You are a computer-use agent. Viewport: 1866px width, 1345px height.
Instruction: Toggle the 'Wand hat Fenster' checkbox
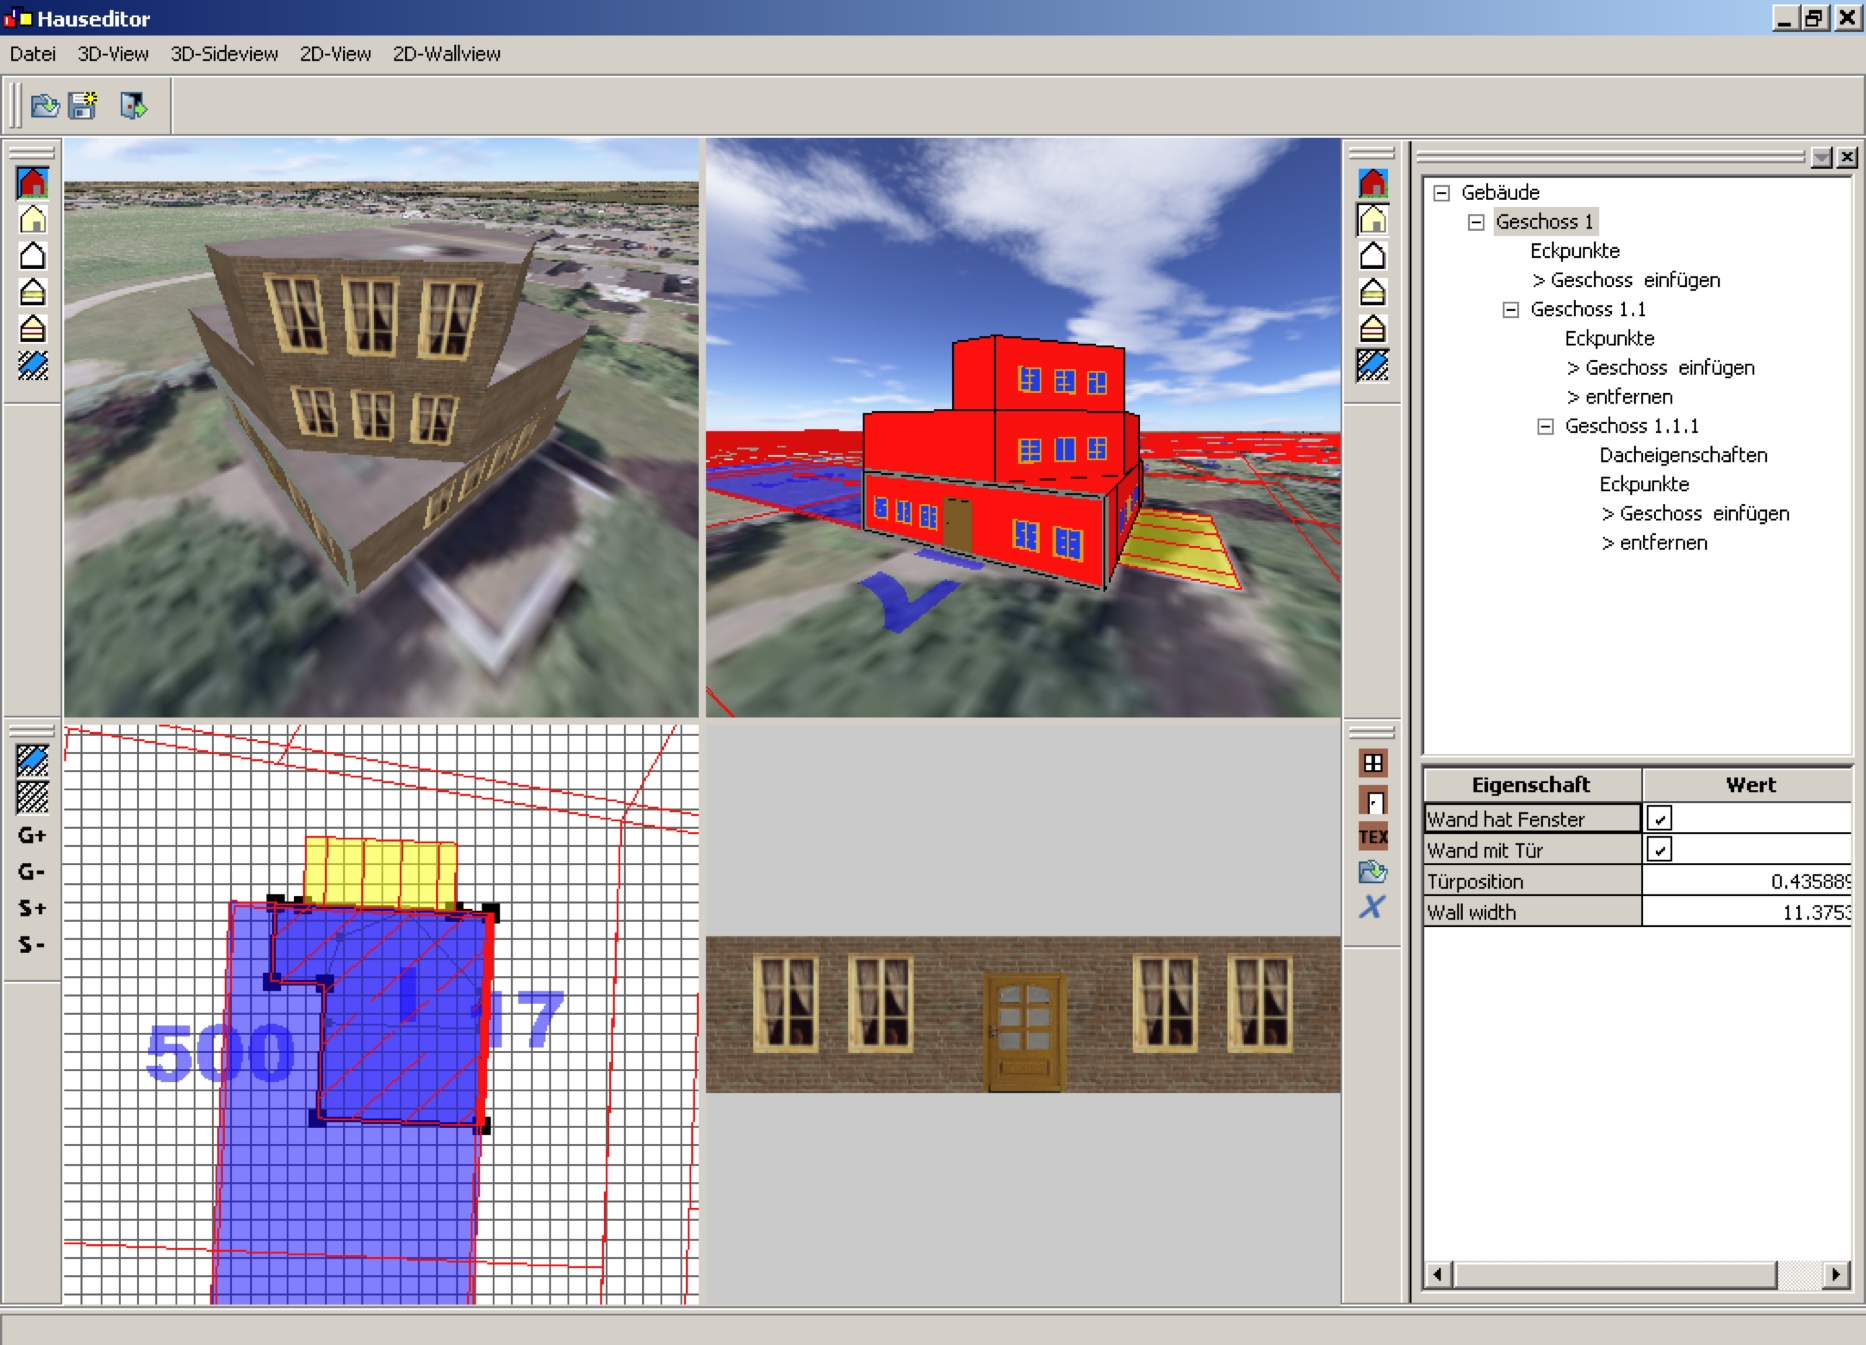[x=1659, y=819]
